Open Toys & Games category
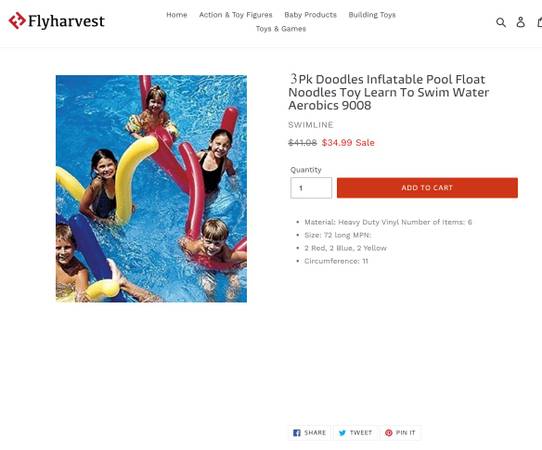Screen dimensions: 542x450 click(281, 29)
